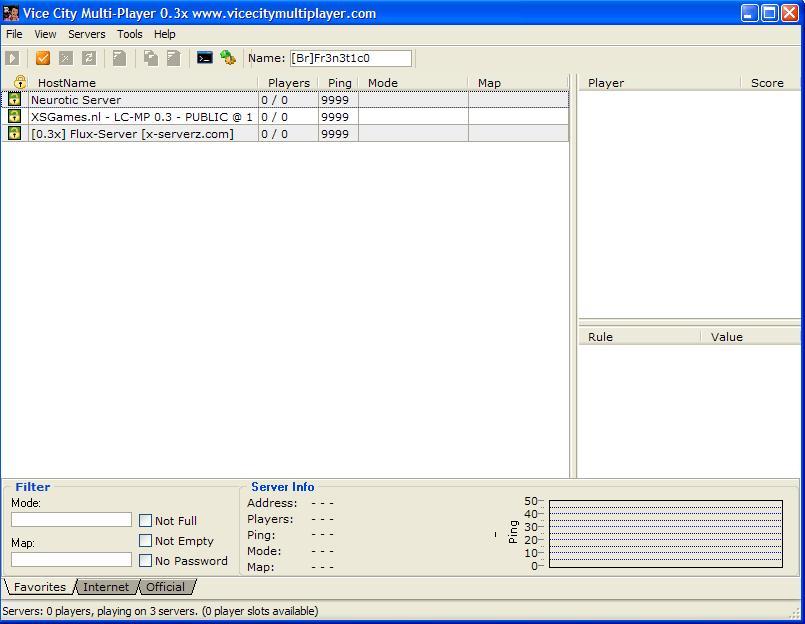Open the Servers menu
The height and width of the screenshot is (624, 805).
point(87,34)
